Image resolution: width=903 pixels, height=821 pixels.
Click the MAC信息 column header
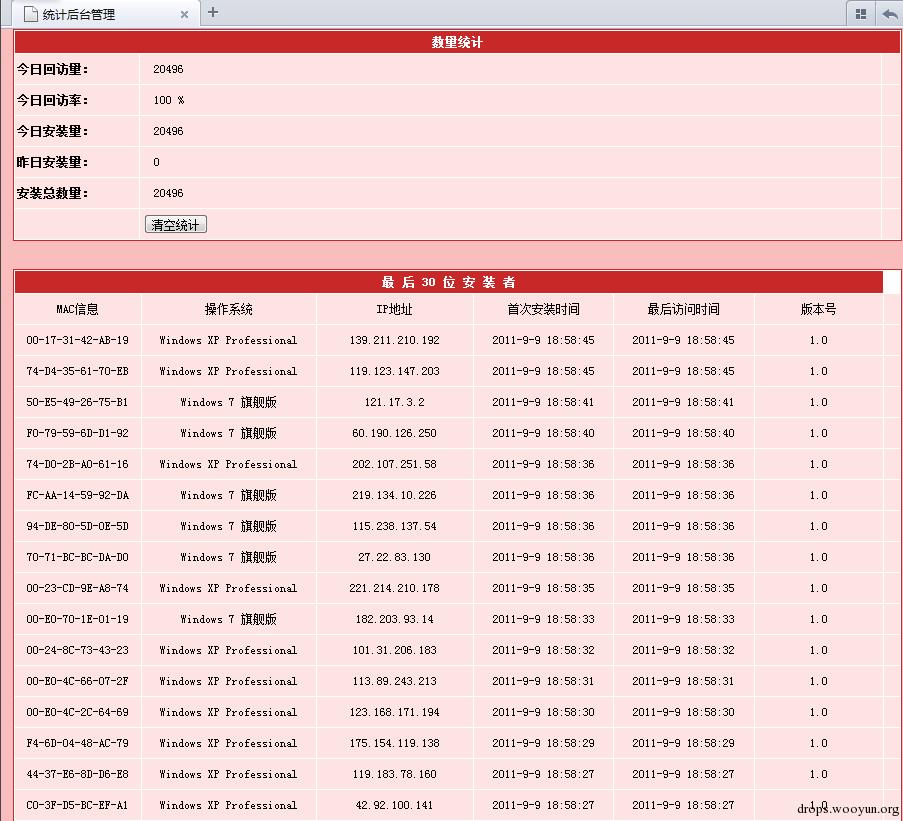tap(77, 309)
